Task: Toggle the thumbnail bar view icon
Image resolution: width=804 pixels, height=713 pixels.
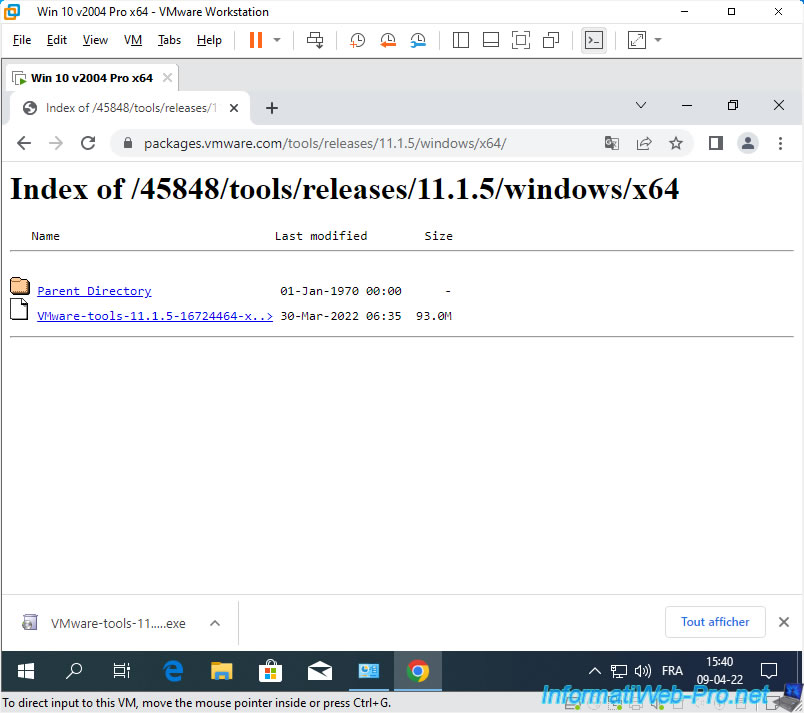Action: (x=491, y=40)
